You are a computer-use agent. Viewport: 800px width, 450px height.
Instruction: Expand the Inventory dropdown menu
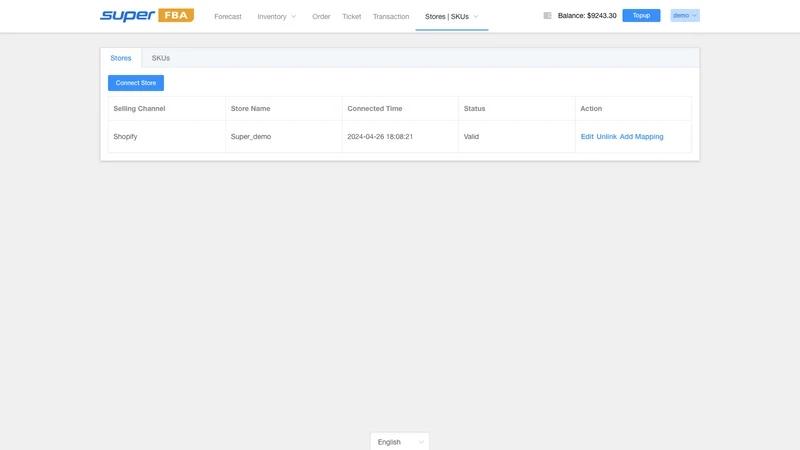(277, 16)
